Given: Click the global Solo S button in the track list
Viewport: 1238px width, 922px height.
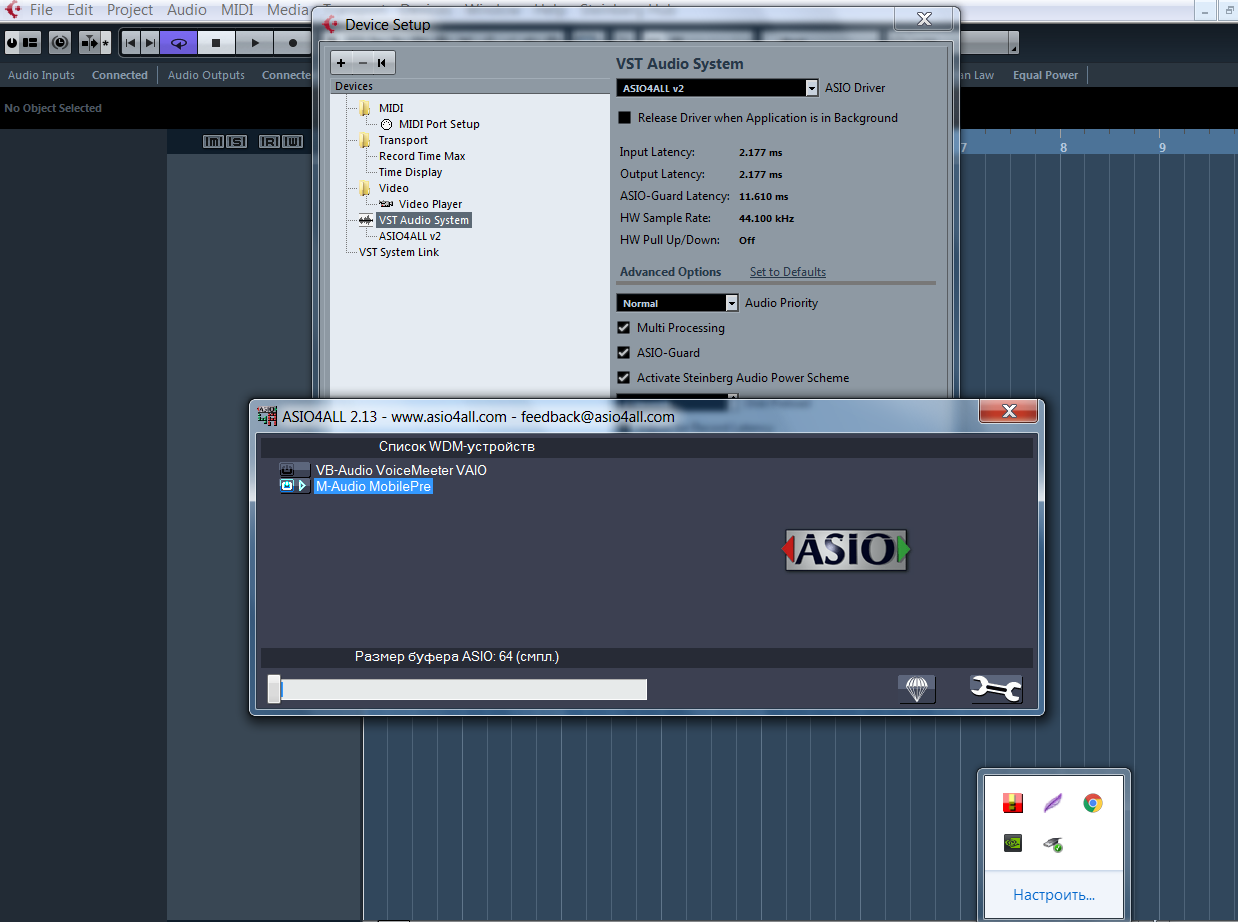Looking at the screenshot, I should (235, 142).
